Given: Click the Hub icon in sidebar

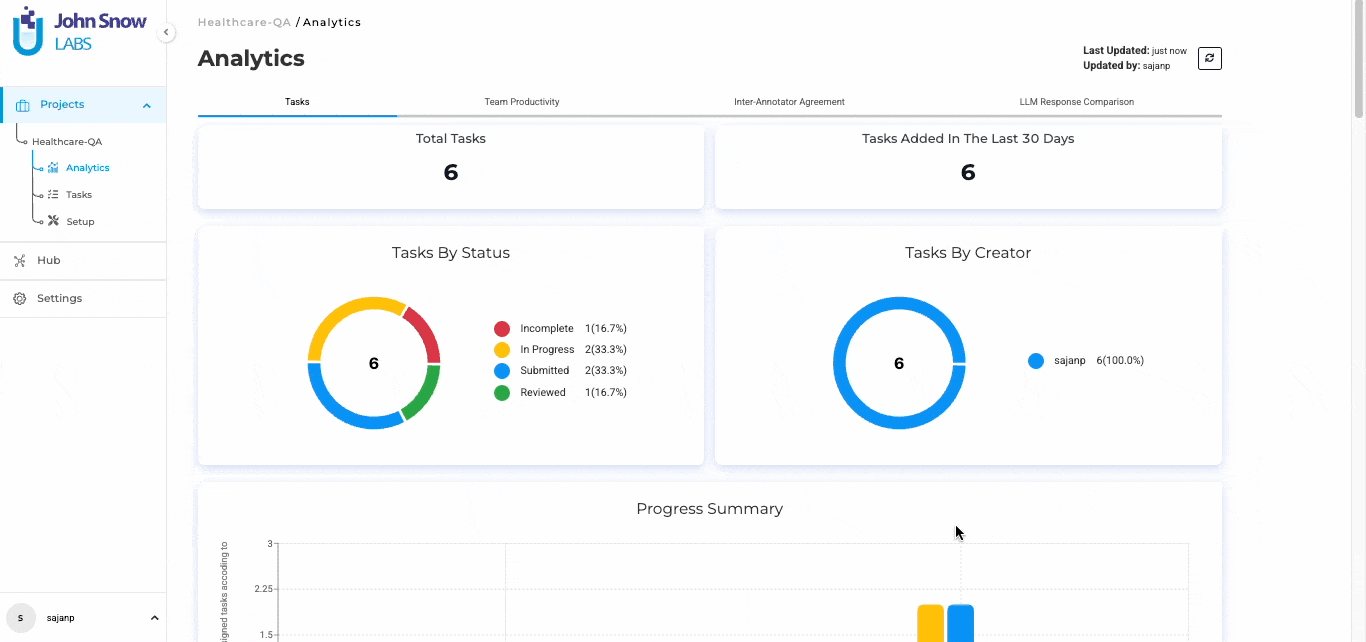Looking at the screenshot, I should click(x=19, y=261).
